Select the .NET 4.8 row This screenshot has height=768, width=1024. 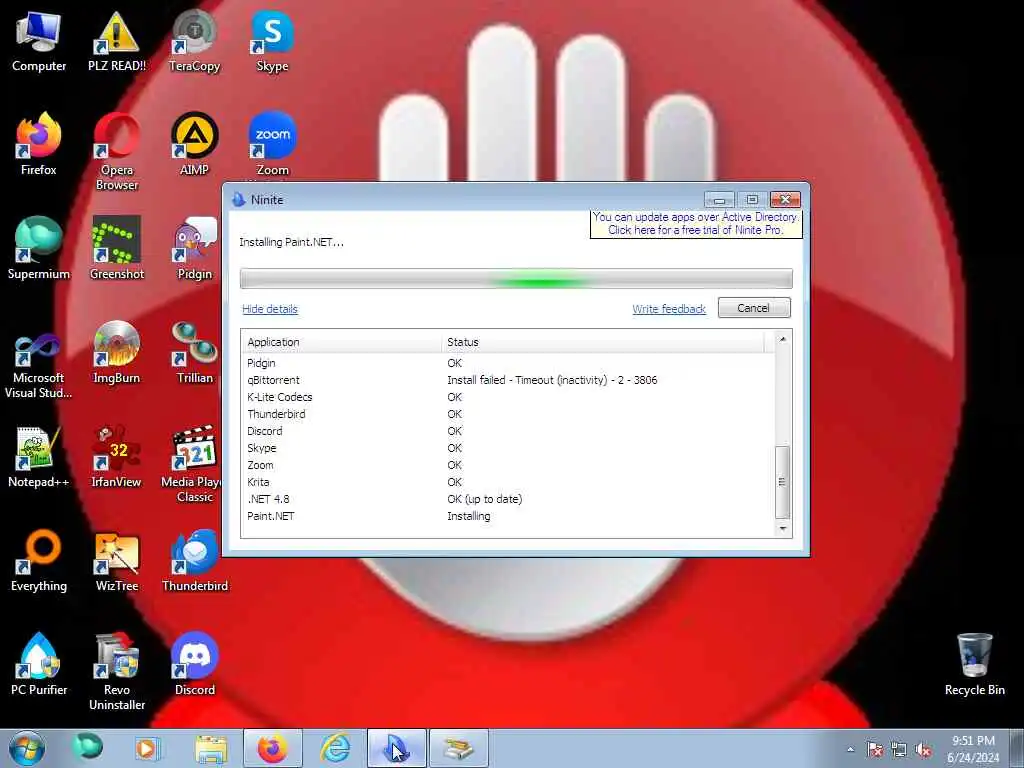pos(507,499)
